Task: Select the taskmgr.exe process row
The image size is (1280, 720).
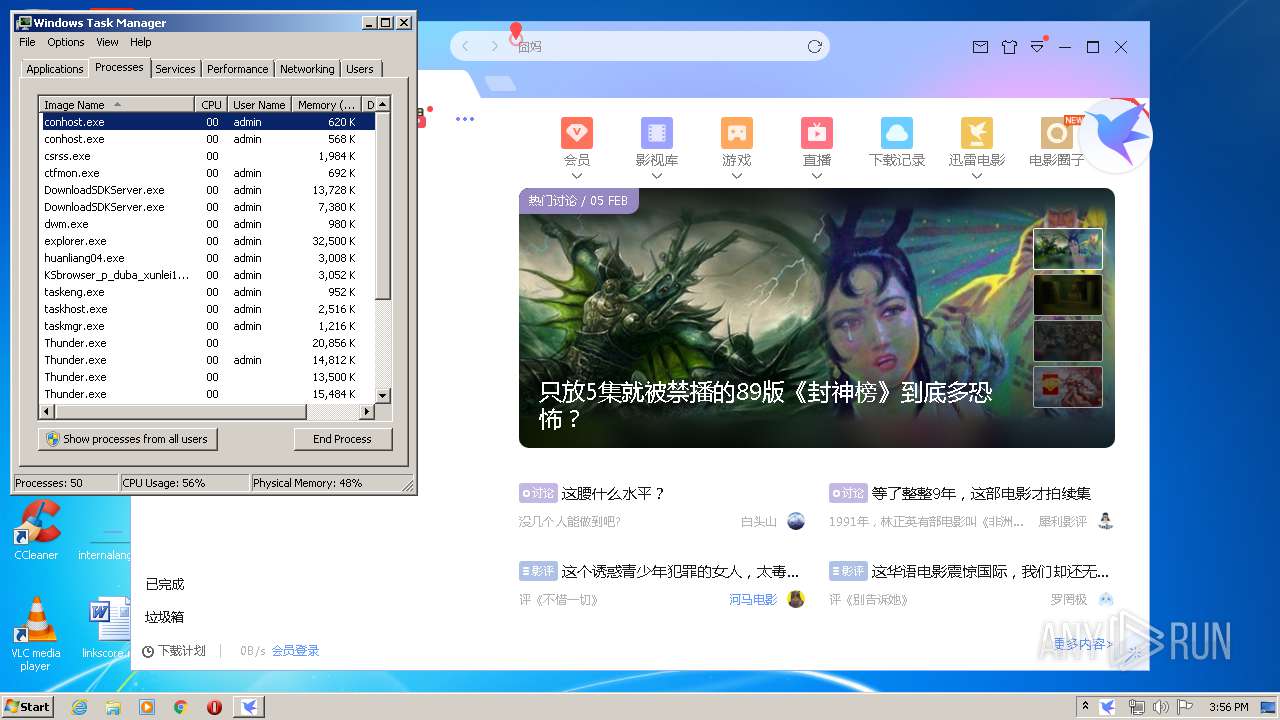Action: pyautogui.click(x=208, y=326)
